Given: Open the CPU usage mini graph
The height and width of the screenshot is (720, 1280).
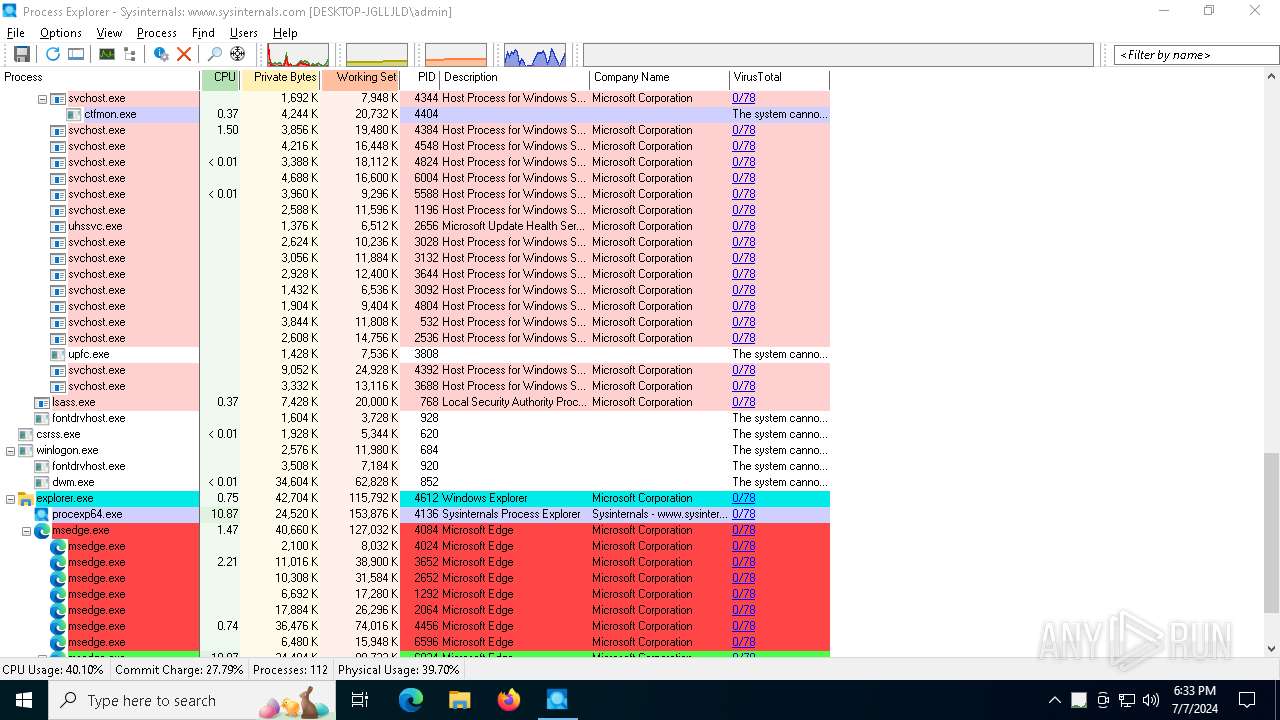Looking at the screenshot, I should tap(298, 55).
